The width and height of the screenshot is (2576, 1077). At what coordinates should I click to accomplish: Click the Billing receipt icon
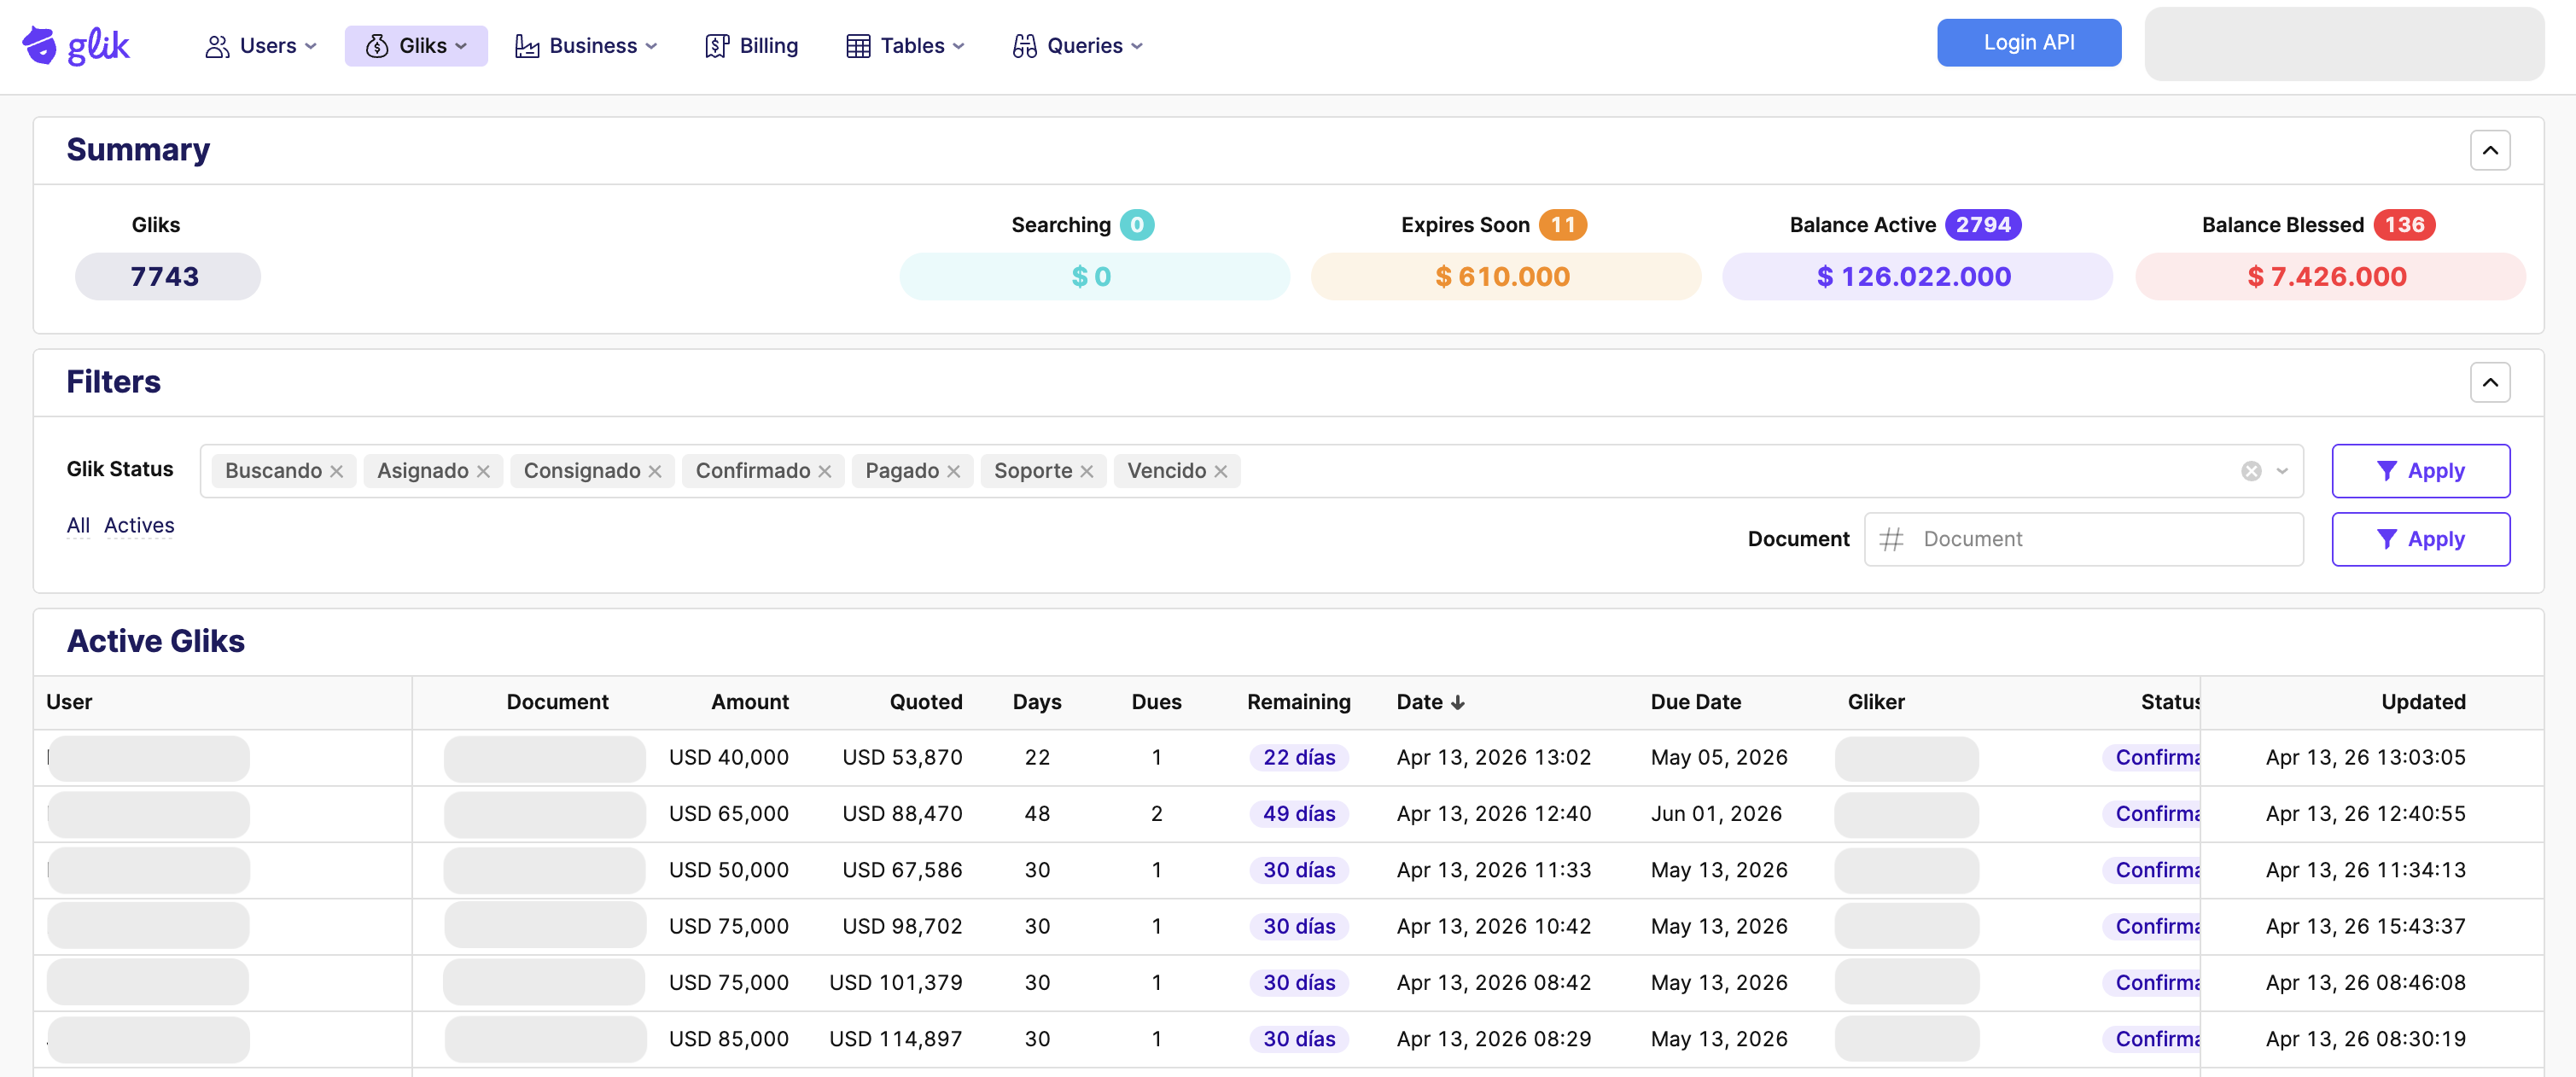[716, 45]
